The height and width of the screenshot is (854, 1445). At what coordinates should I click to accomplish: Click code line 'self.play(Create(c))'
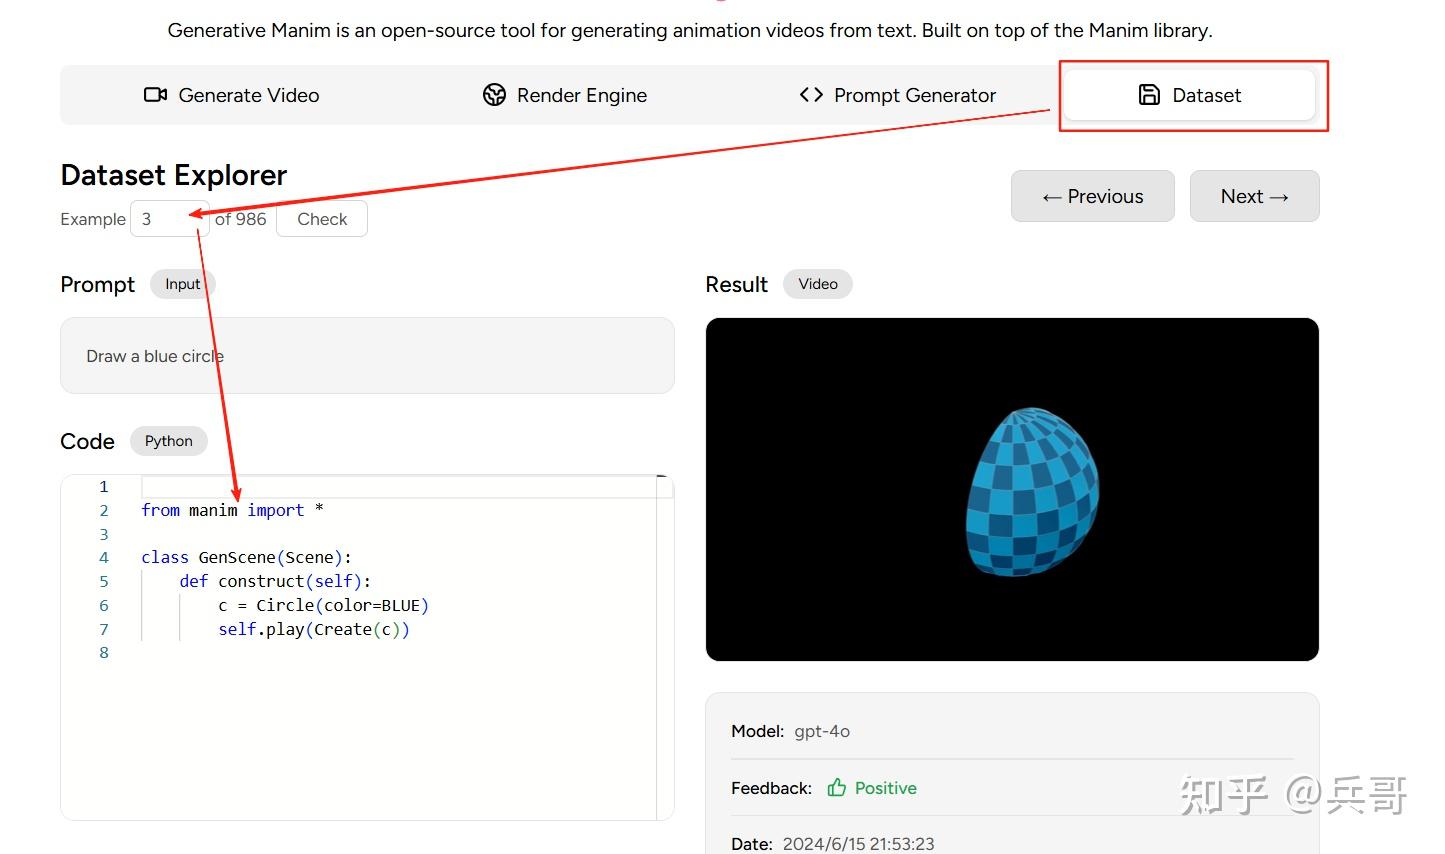(x=314, y=629)
